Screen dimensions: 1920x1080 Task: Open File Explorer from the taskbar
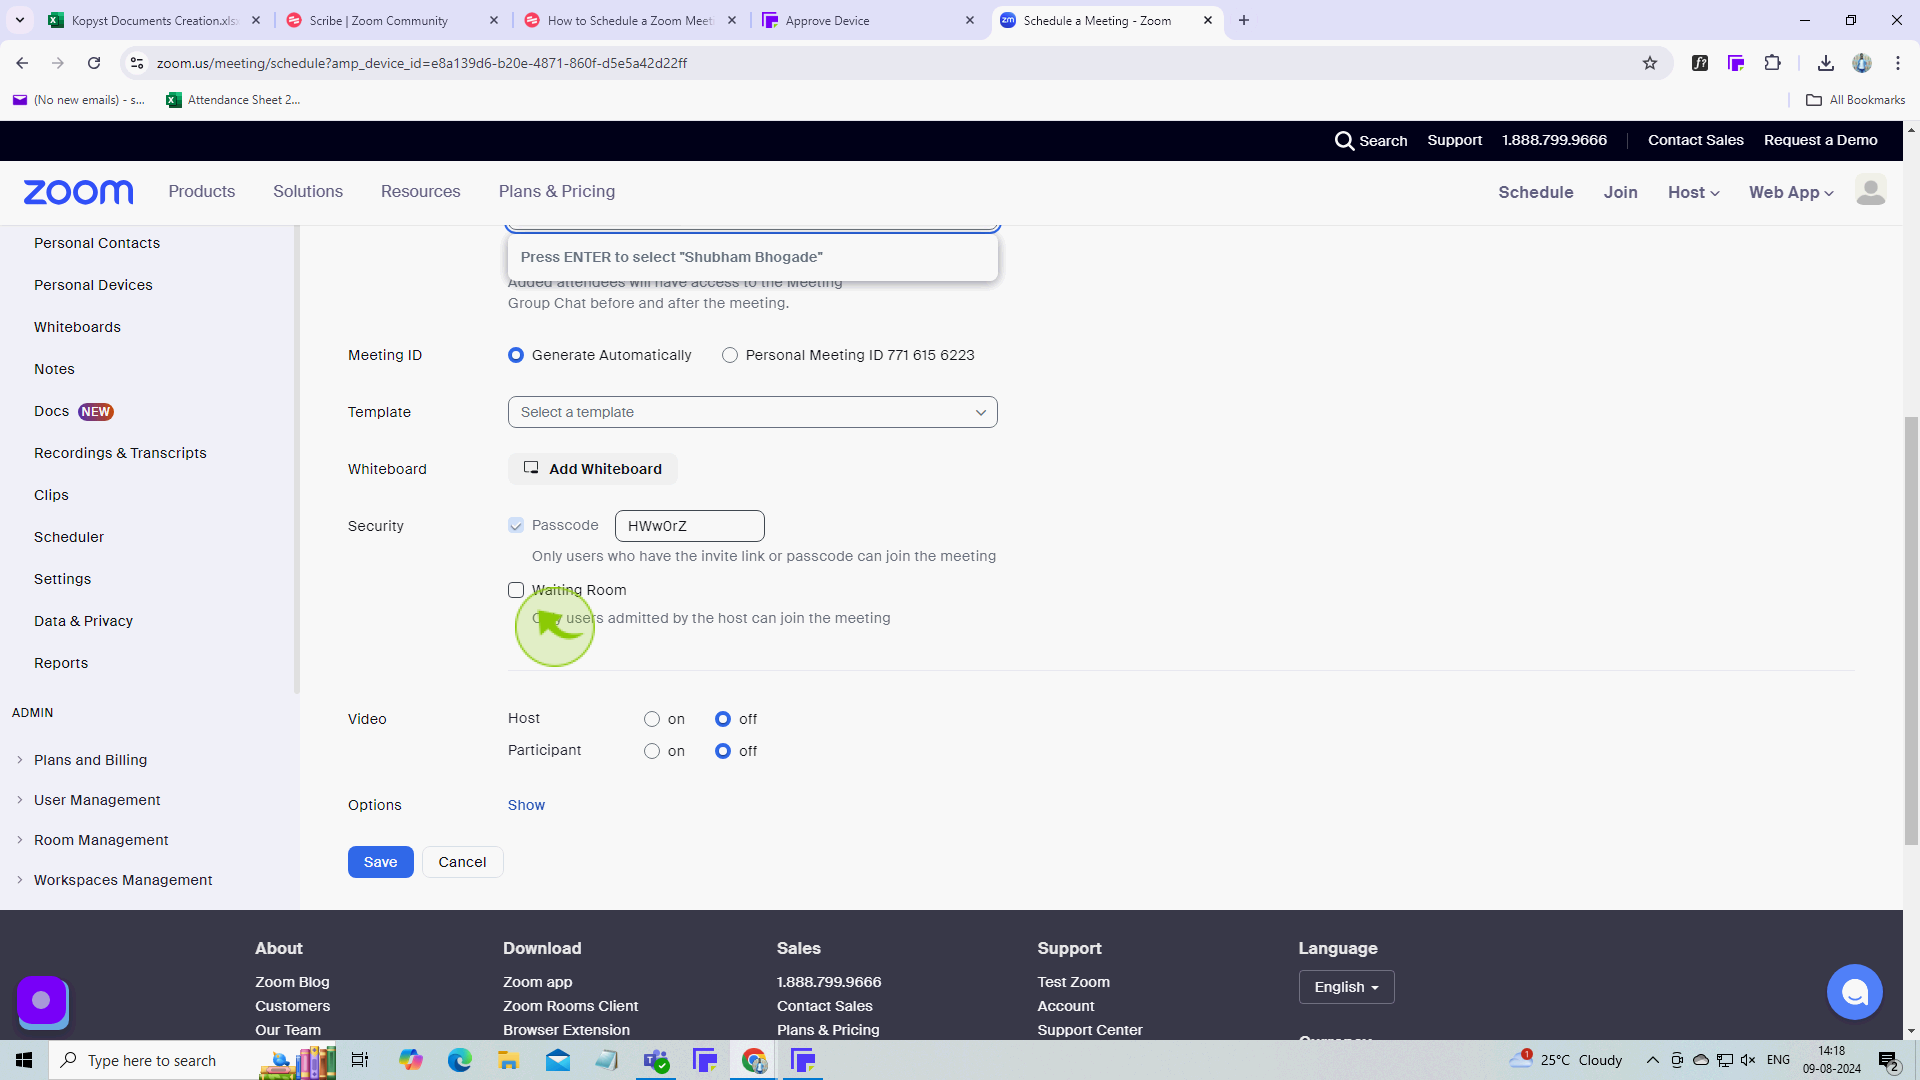point(508,1060)
